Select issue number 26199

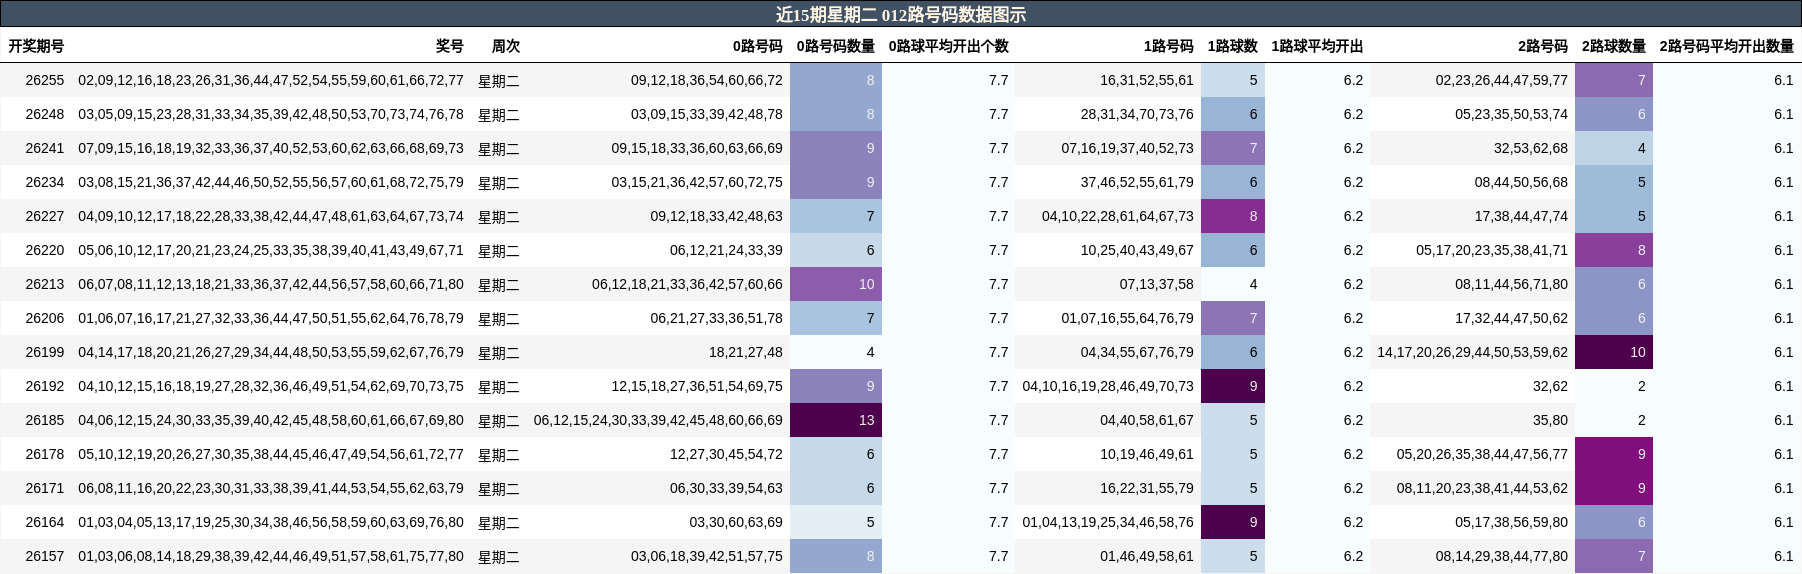pyautogui.click(x=44, y=352)
